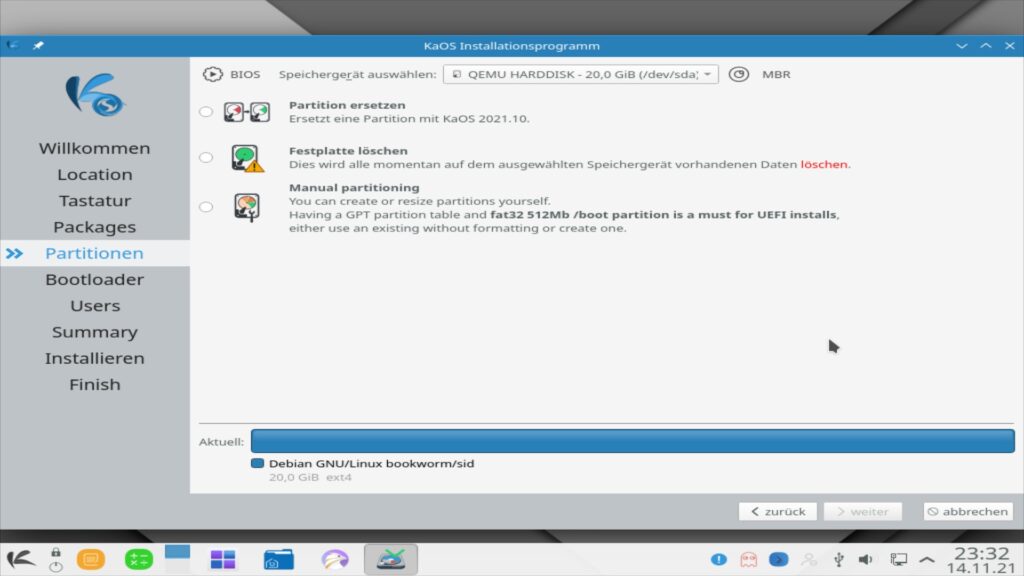Open the volume control tray icon
The image size is (1024, 576).
point(866,560)
